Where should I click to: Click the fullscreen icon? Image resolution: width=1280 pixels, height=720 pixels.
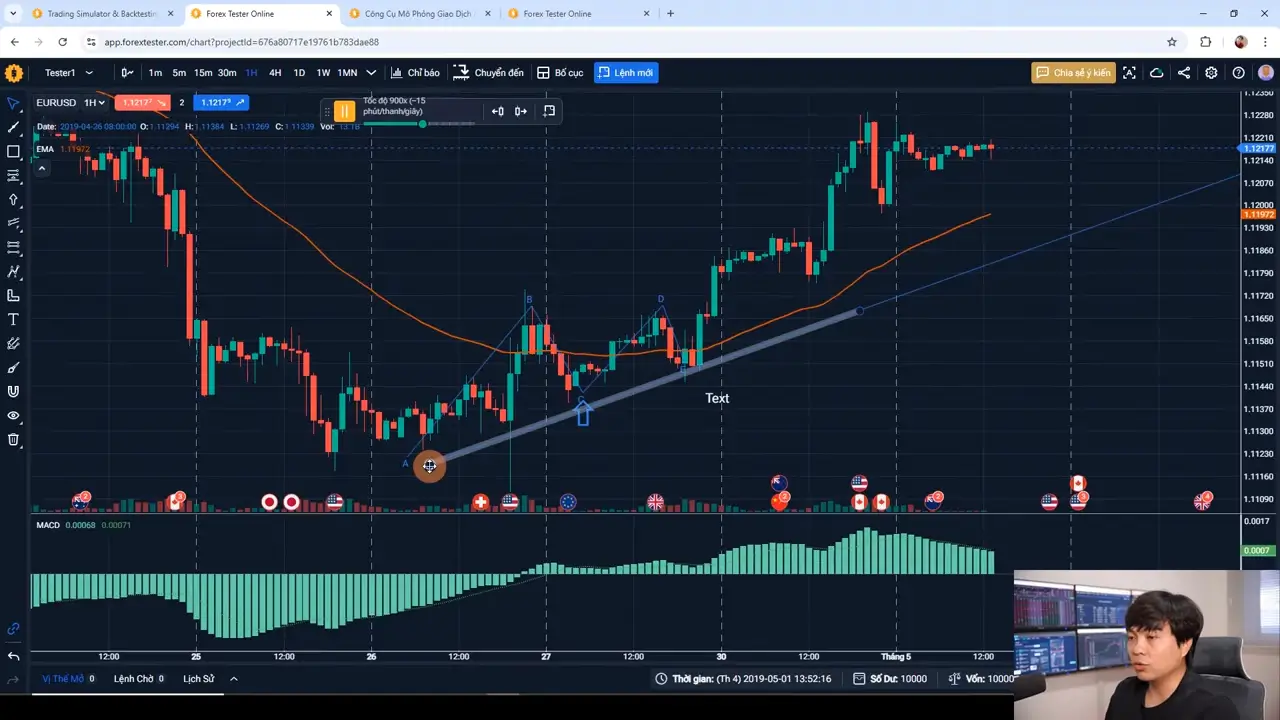(x=1129, y=72)
